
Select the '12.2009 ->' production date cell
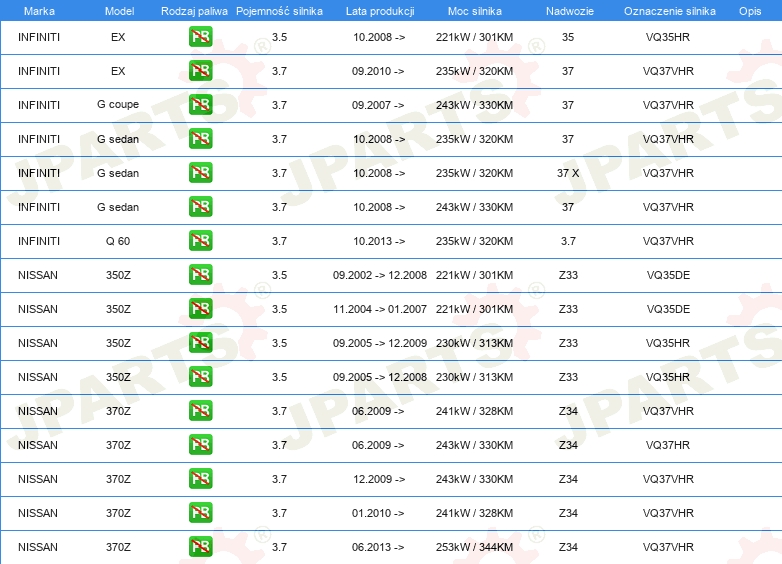(379, 479)
